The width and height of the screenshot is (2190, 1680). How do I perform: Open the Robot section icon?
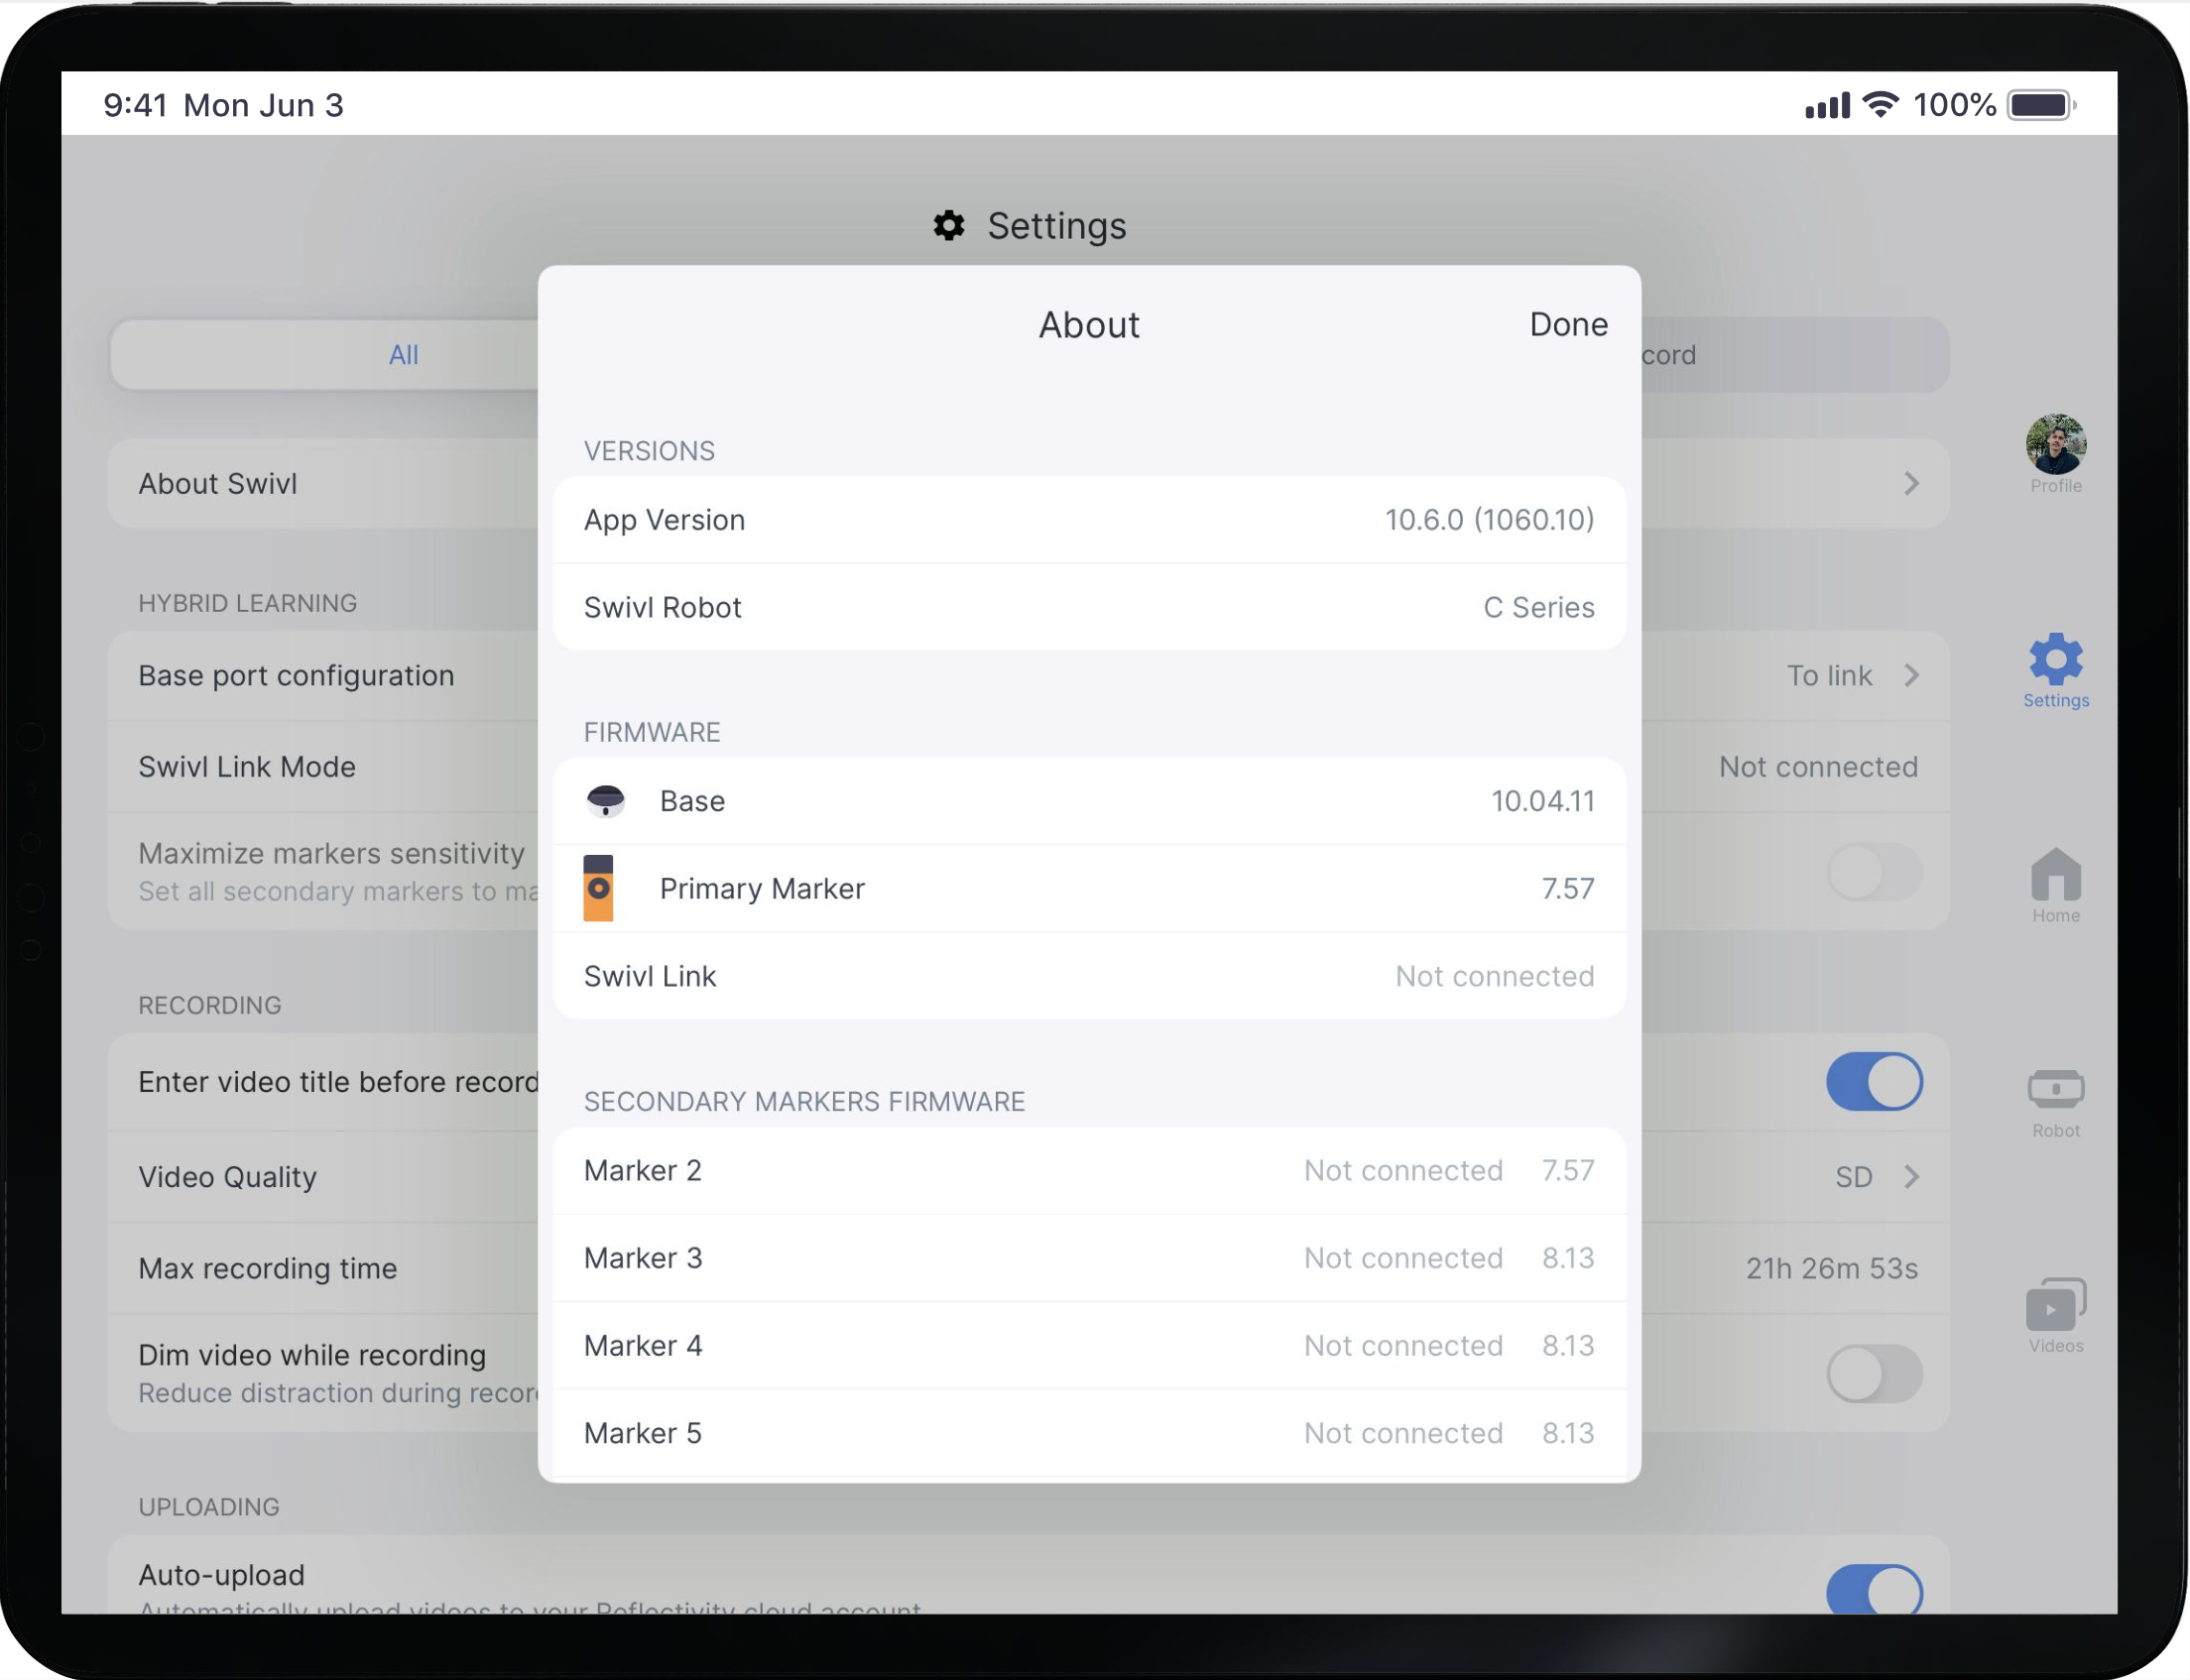point(2055,1090)
